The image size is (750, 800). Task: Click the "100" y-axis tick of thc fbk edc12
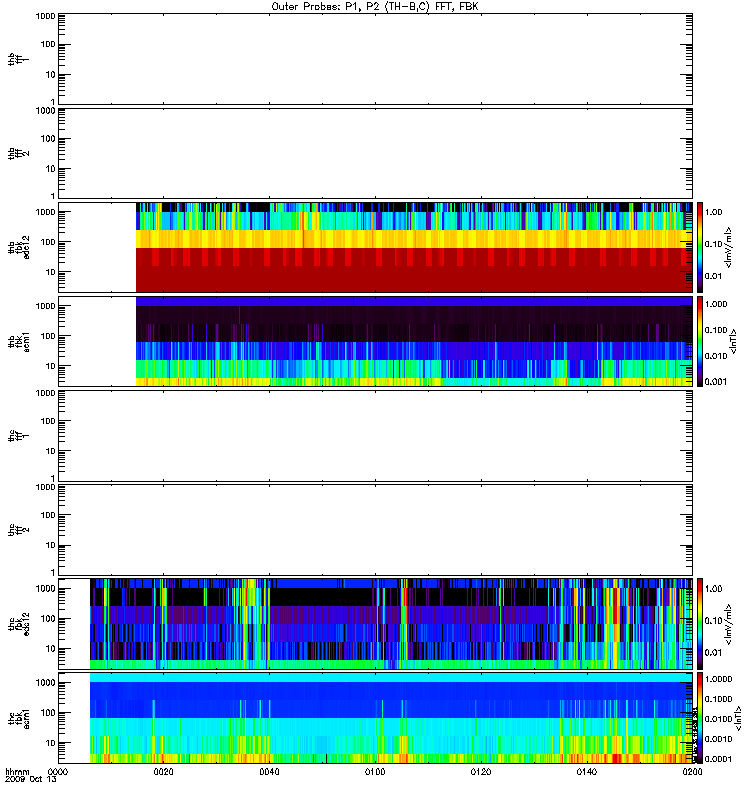coord(48,619)
